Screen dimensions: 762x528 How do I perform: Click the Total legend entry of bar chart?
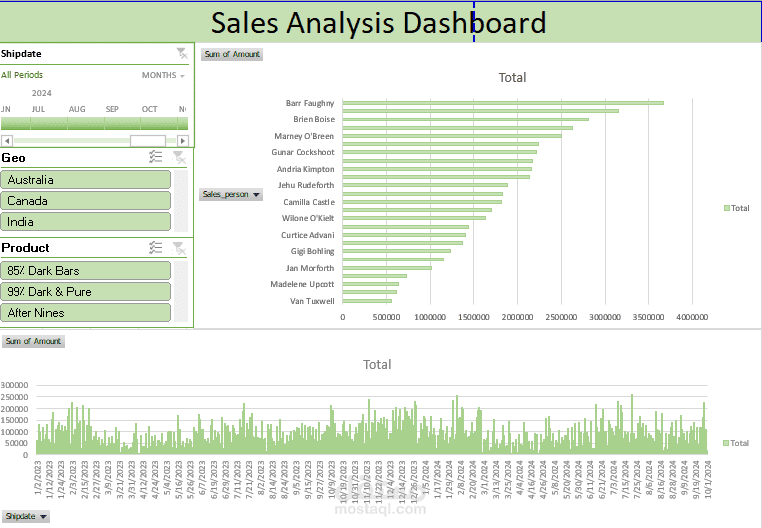737,208
